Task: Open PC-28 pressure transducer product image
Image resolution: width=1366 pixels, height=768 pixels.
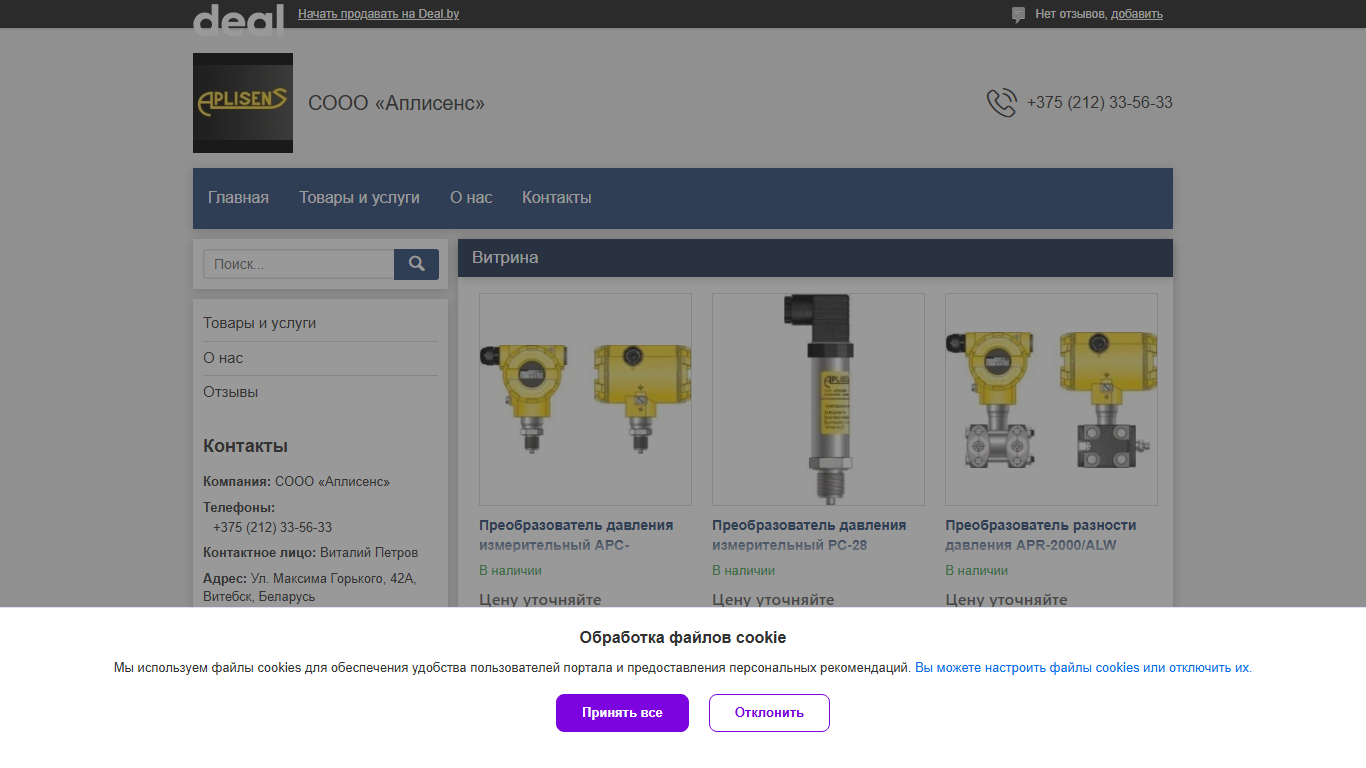Action: (x=818, y=399)
